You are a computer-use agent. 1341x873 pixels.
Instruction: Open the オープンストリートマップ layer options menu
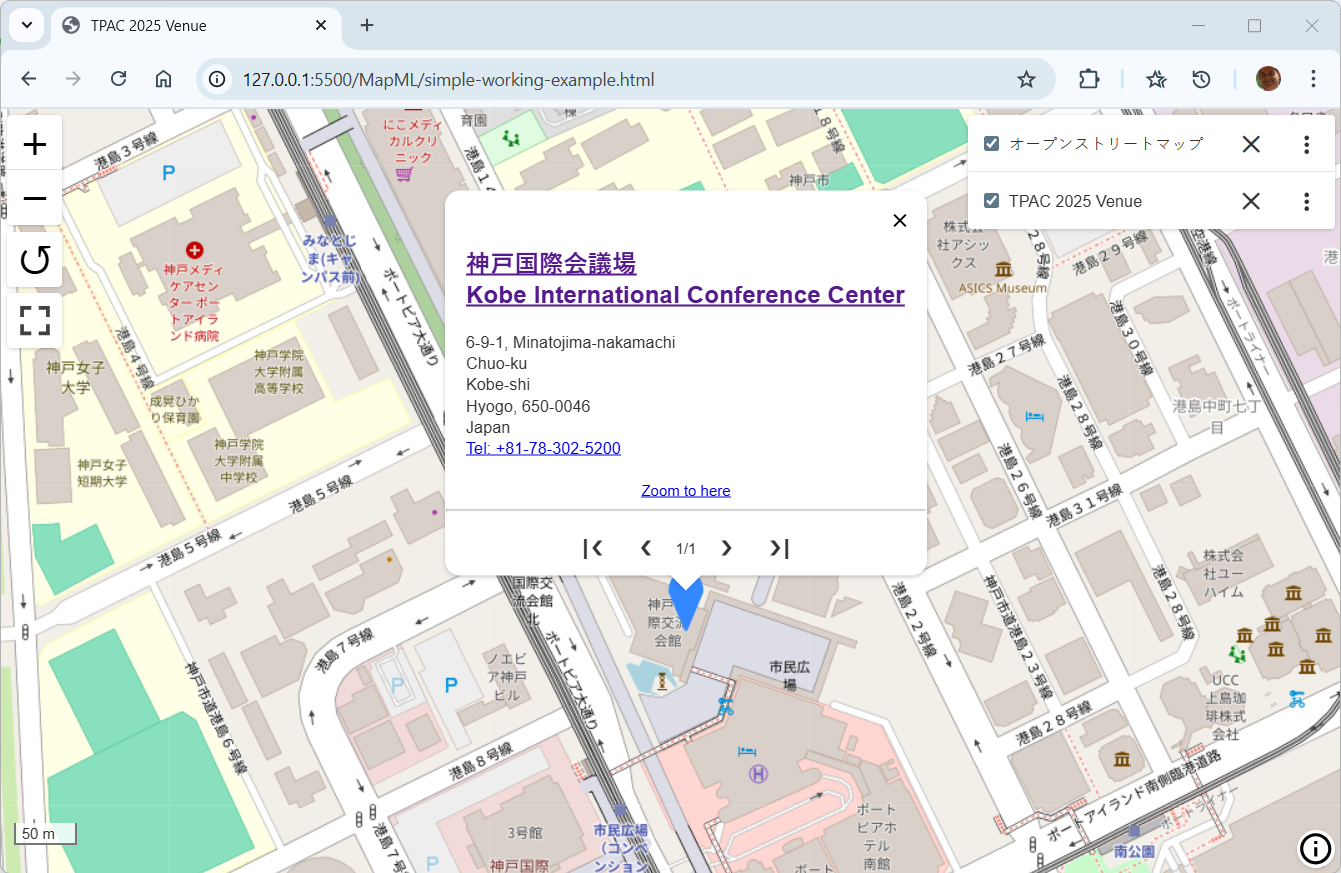[x=1306, y=144]
